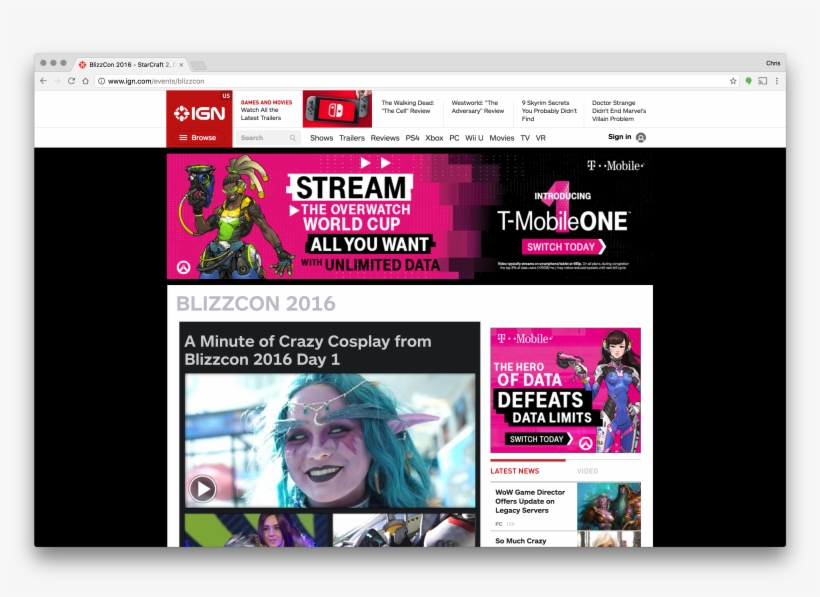Viewport: 820px width, 597px height.
Task: Click the Sign in link
Action: (x=619, y=137)
